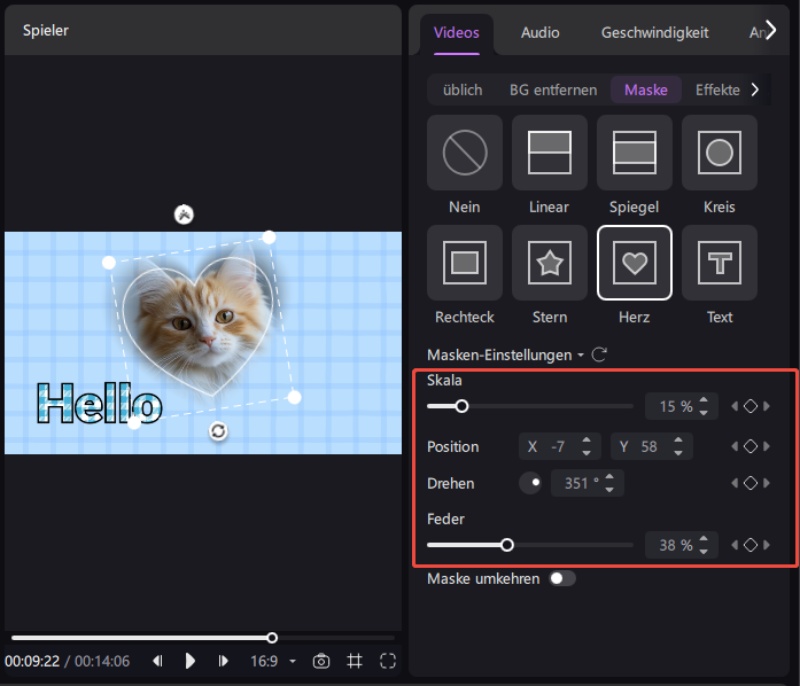
Task: Select the Text mask shape
Action: (719, 264)
